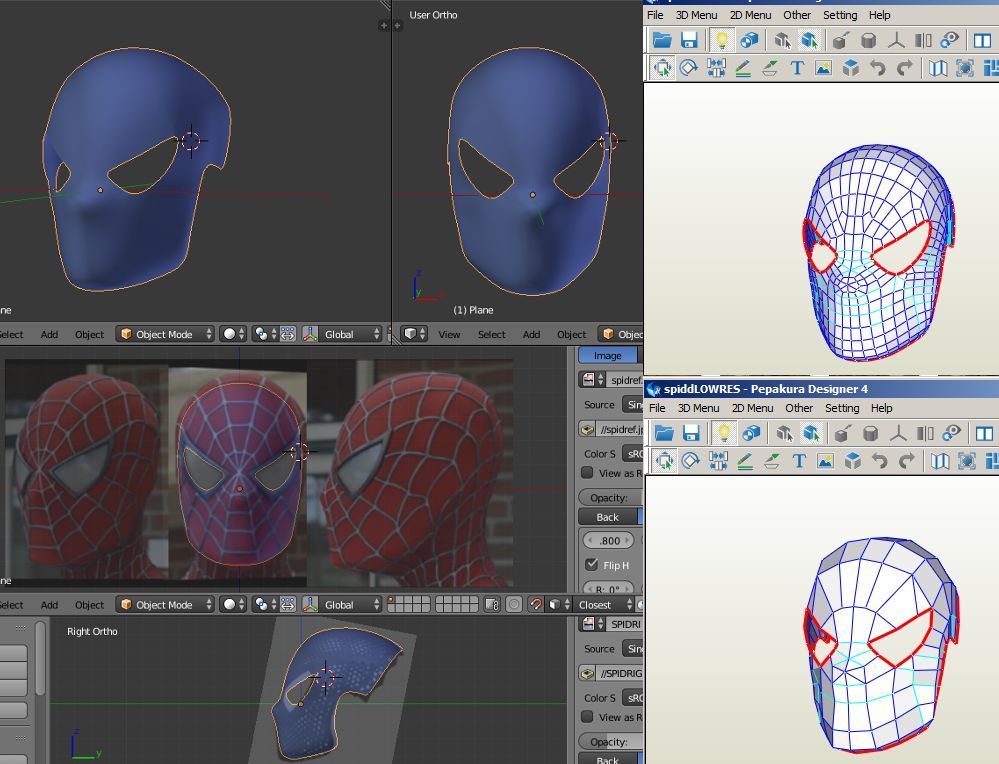This screenshot has width=999, height=764.
Task: Open 2D Menu in top Pepakura window
Action: [750, 15]
